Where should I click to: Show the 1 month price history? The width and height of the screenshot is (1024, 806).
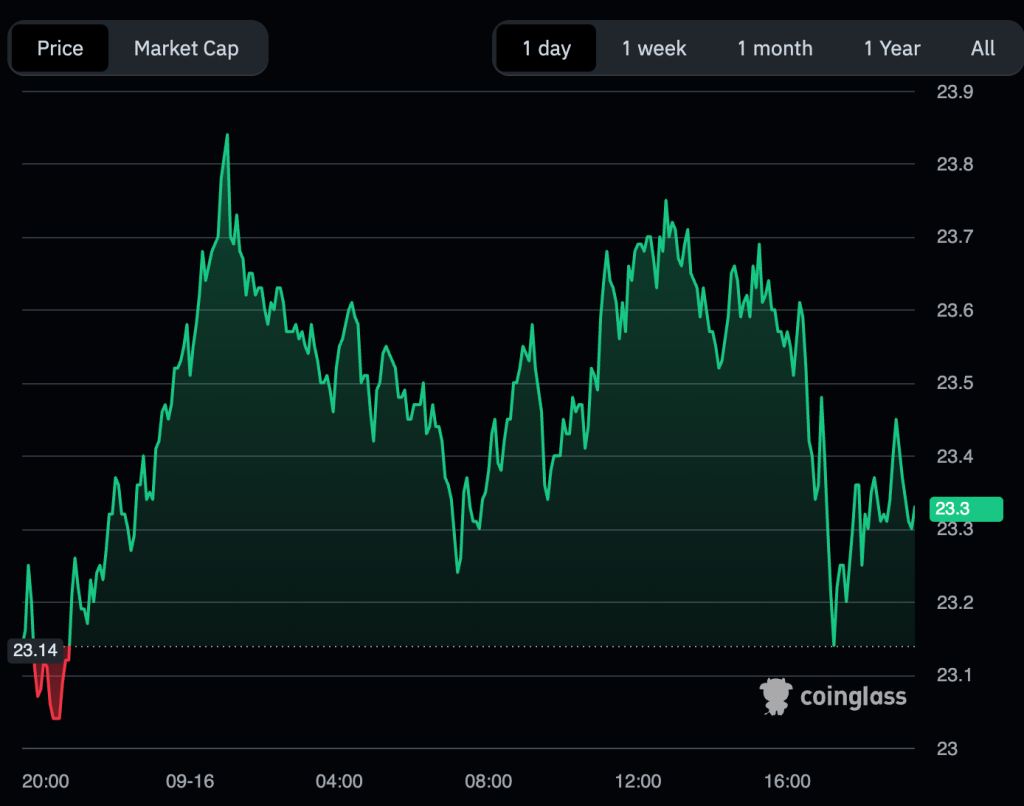pyautogui.click(x=775, y=48)
